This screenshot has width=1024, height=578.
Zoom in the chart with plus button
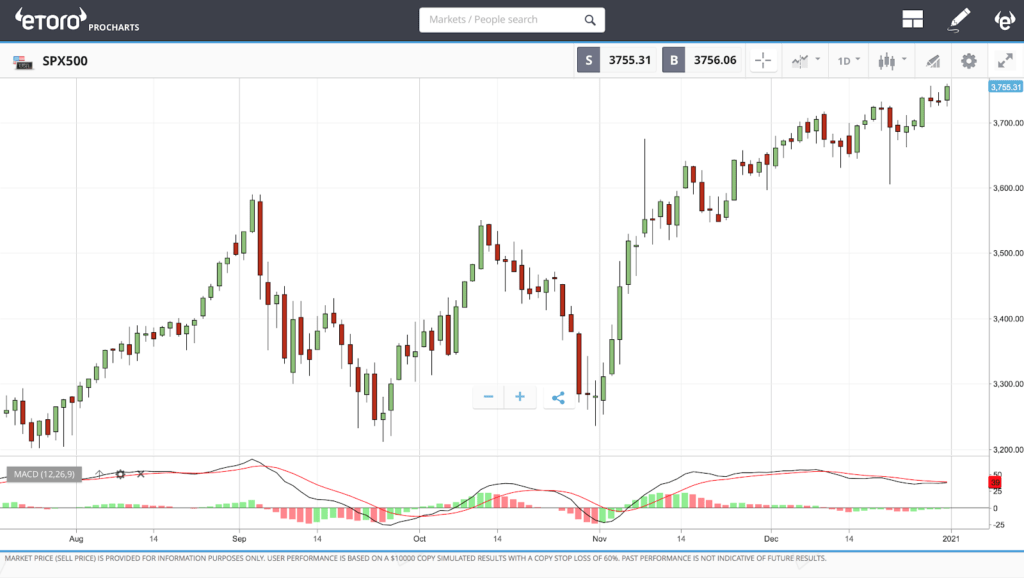(x=520, y=397)
